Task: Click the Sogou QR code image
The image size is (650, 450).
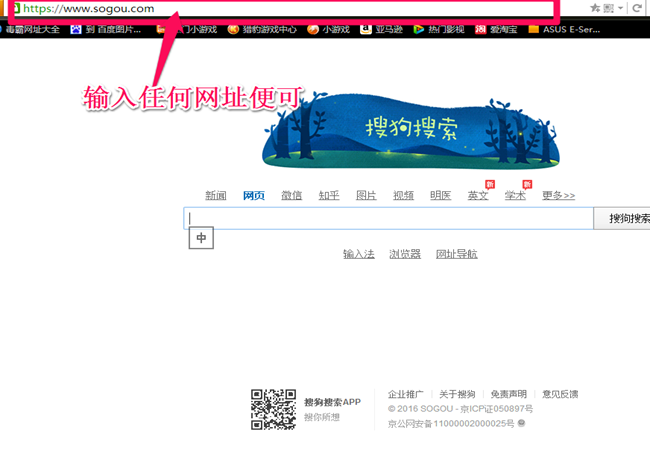Action: (272, 409)
